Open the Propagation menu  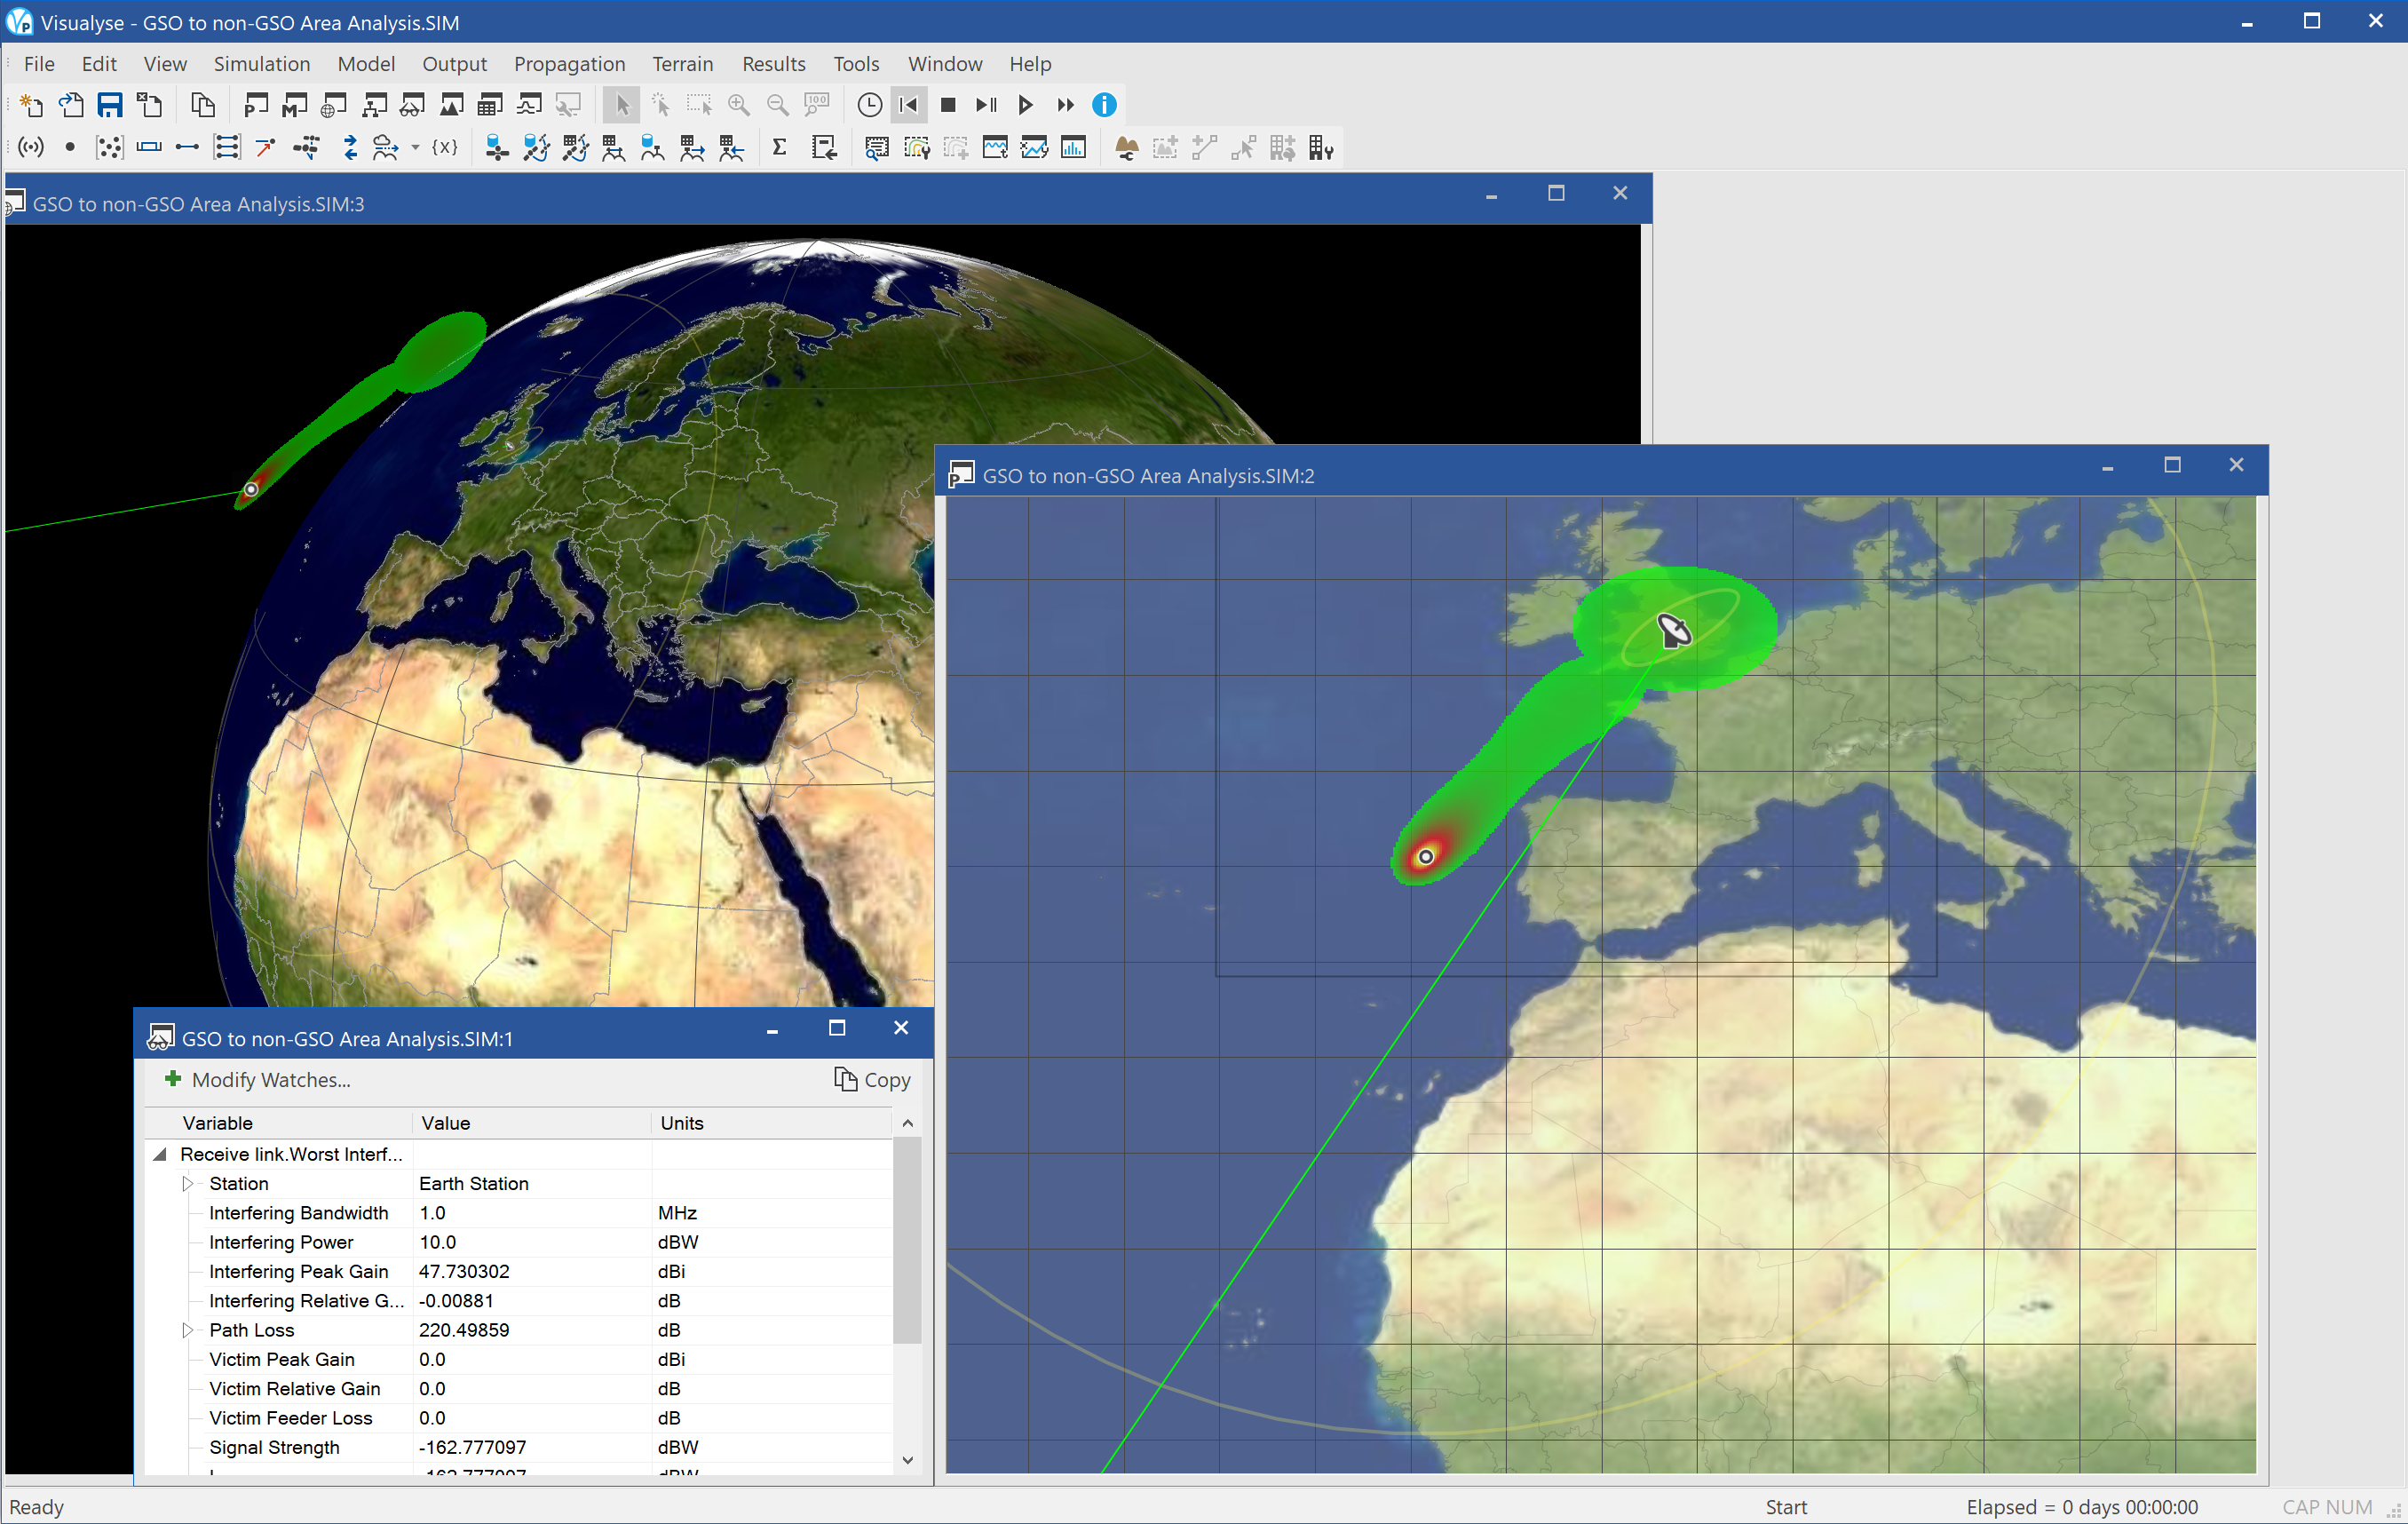coord(569,64)
